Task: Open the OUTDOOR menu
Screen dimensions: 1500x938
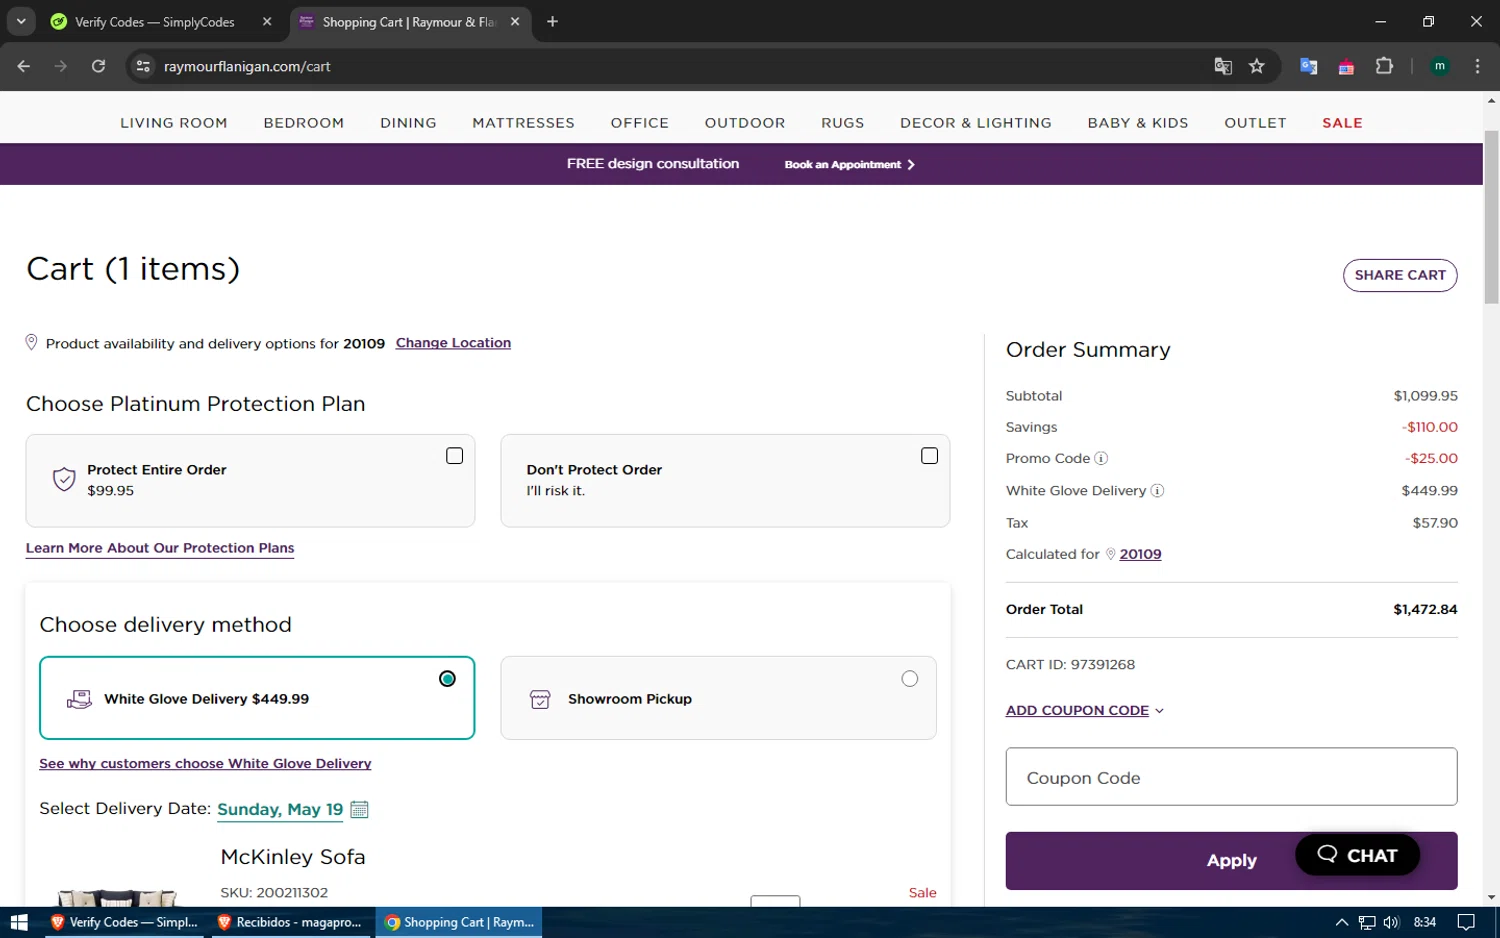Action: pos(745,123)
